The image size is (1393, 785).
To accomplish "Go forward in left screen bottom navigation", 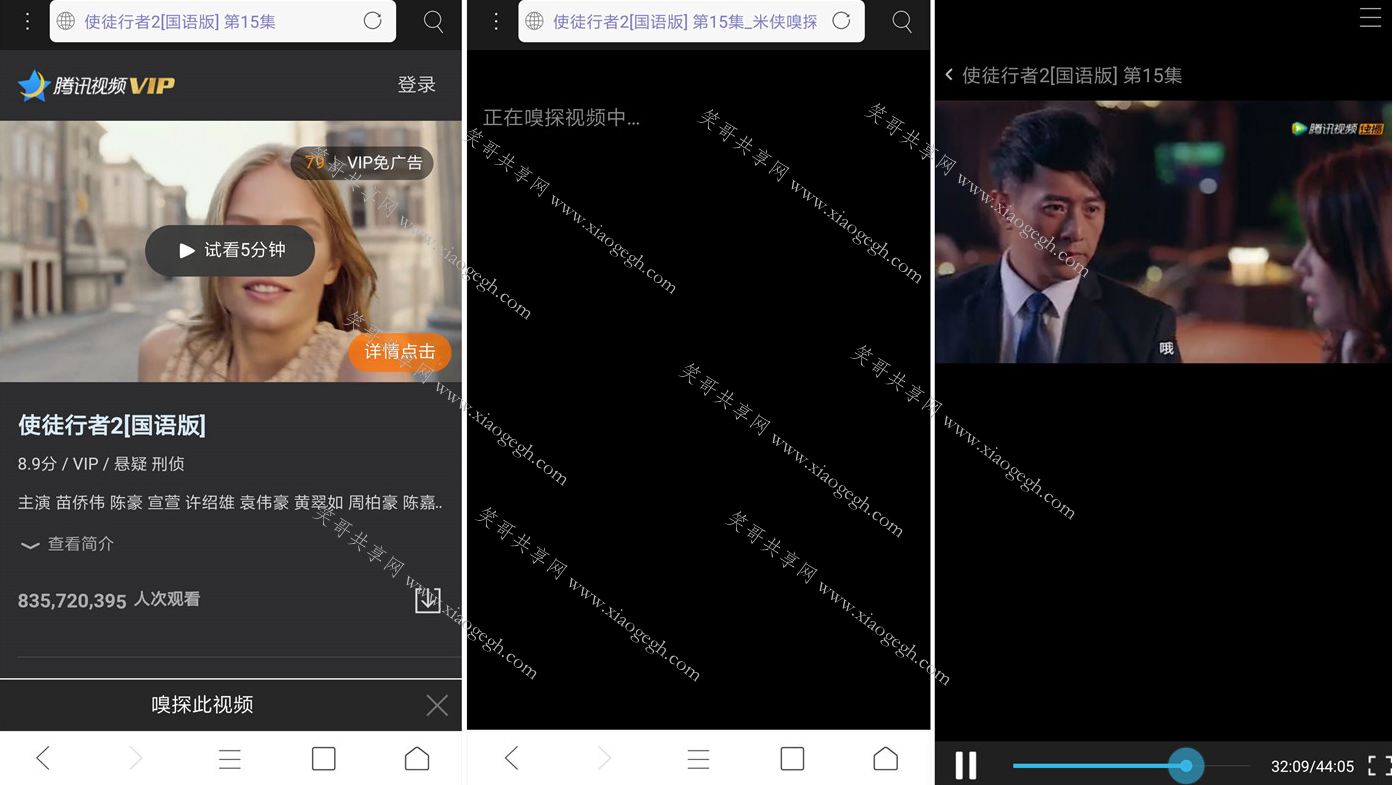I will [136, 758].
